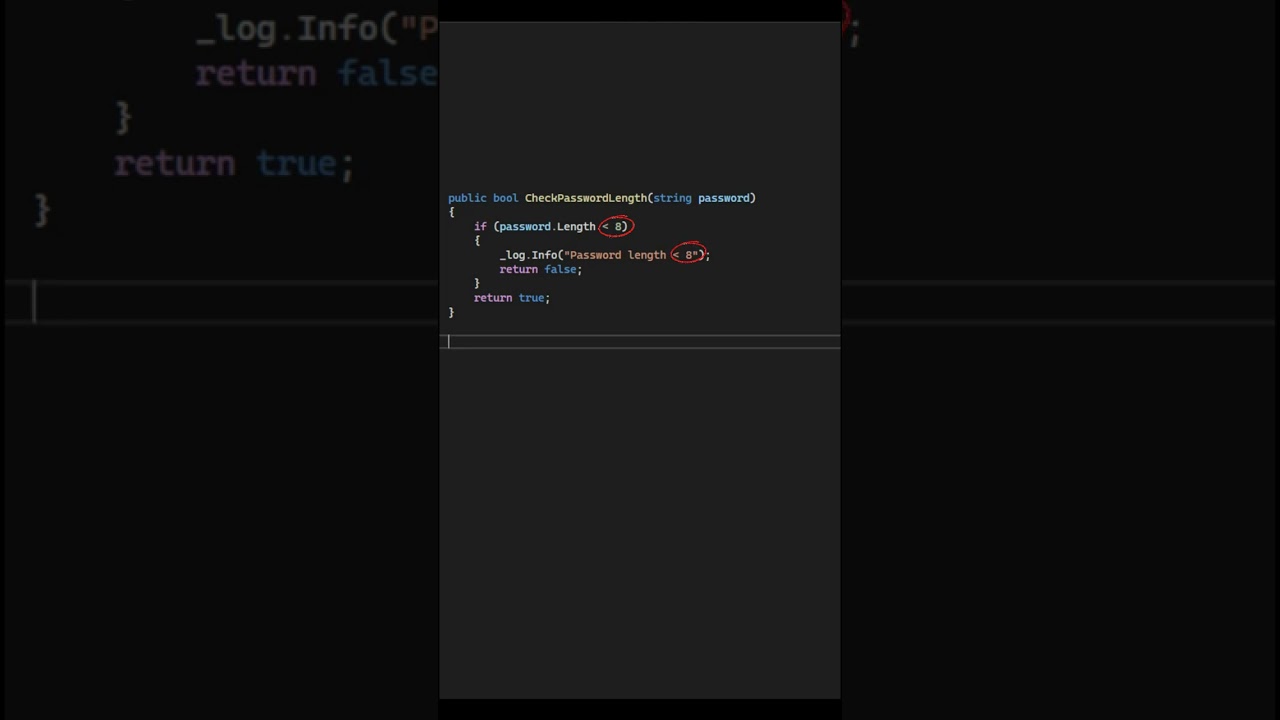Click the 'false' literal
This screenshot has width=1280, height=720.
[x=560, y=269]
